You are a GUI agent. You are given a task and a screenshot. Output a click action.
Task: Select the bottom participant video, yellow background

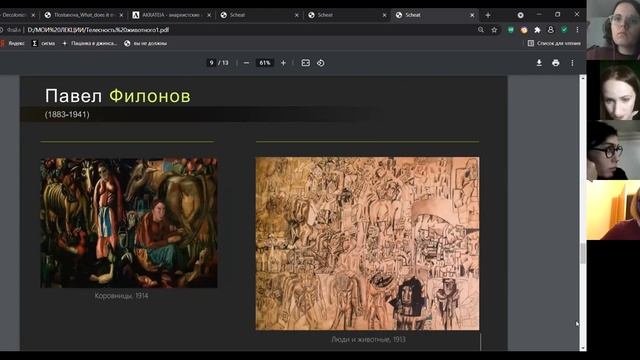[x=613, y=210]
